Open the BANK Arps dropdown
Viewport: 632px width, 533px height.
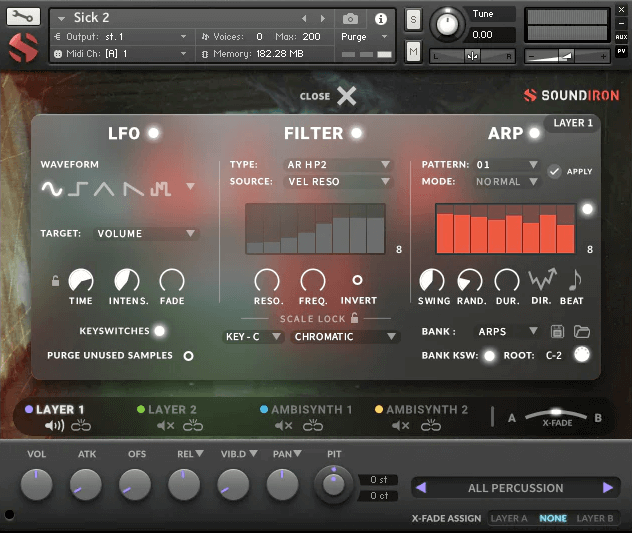(508, 331)
